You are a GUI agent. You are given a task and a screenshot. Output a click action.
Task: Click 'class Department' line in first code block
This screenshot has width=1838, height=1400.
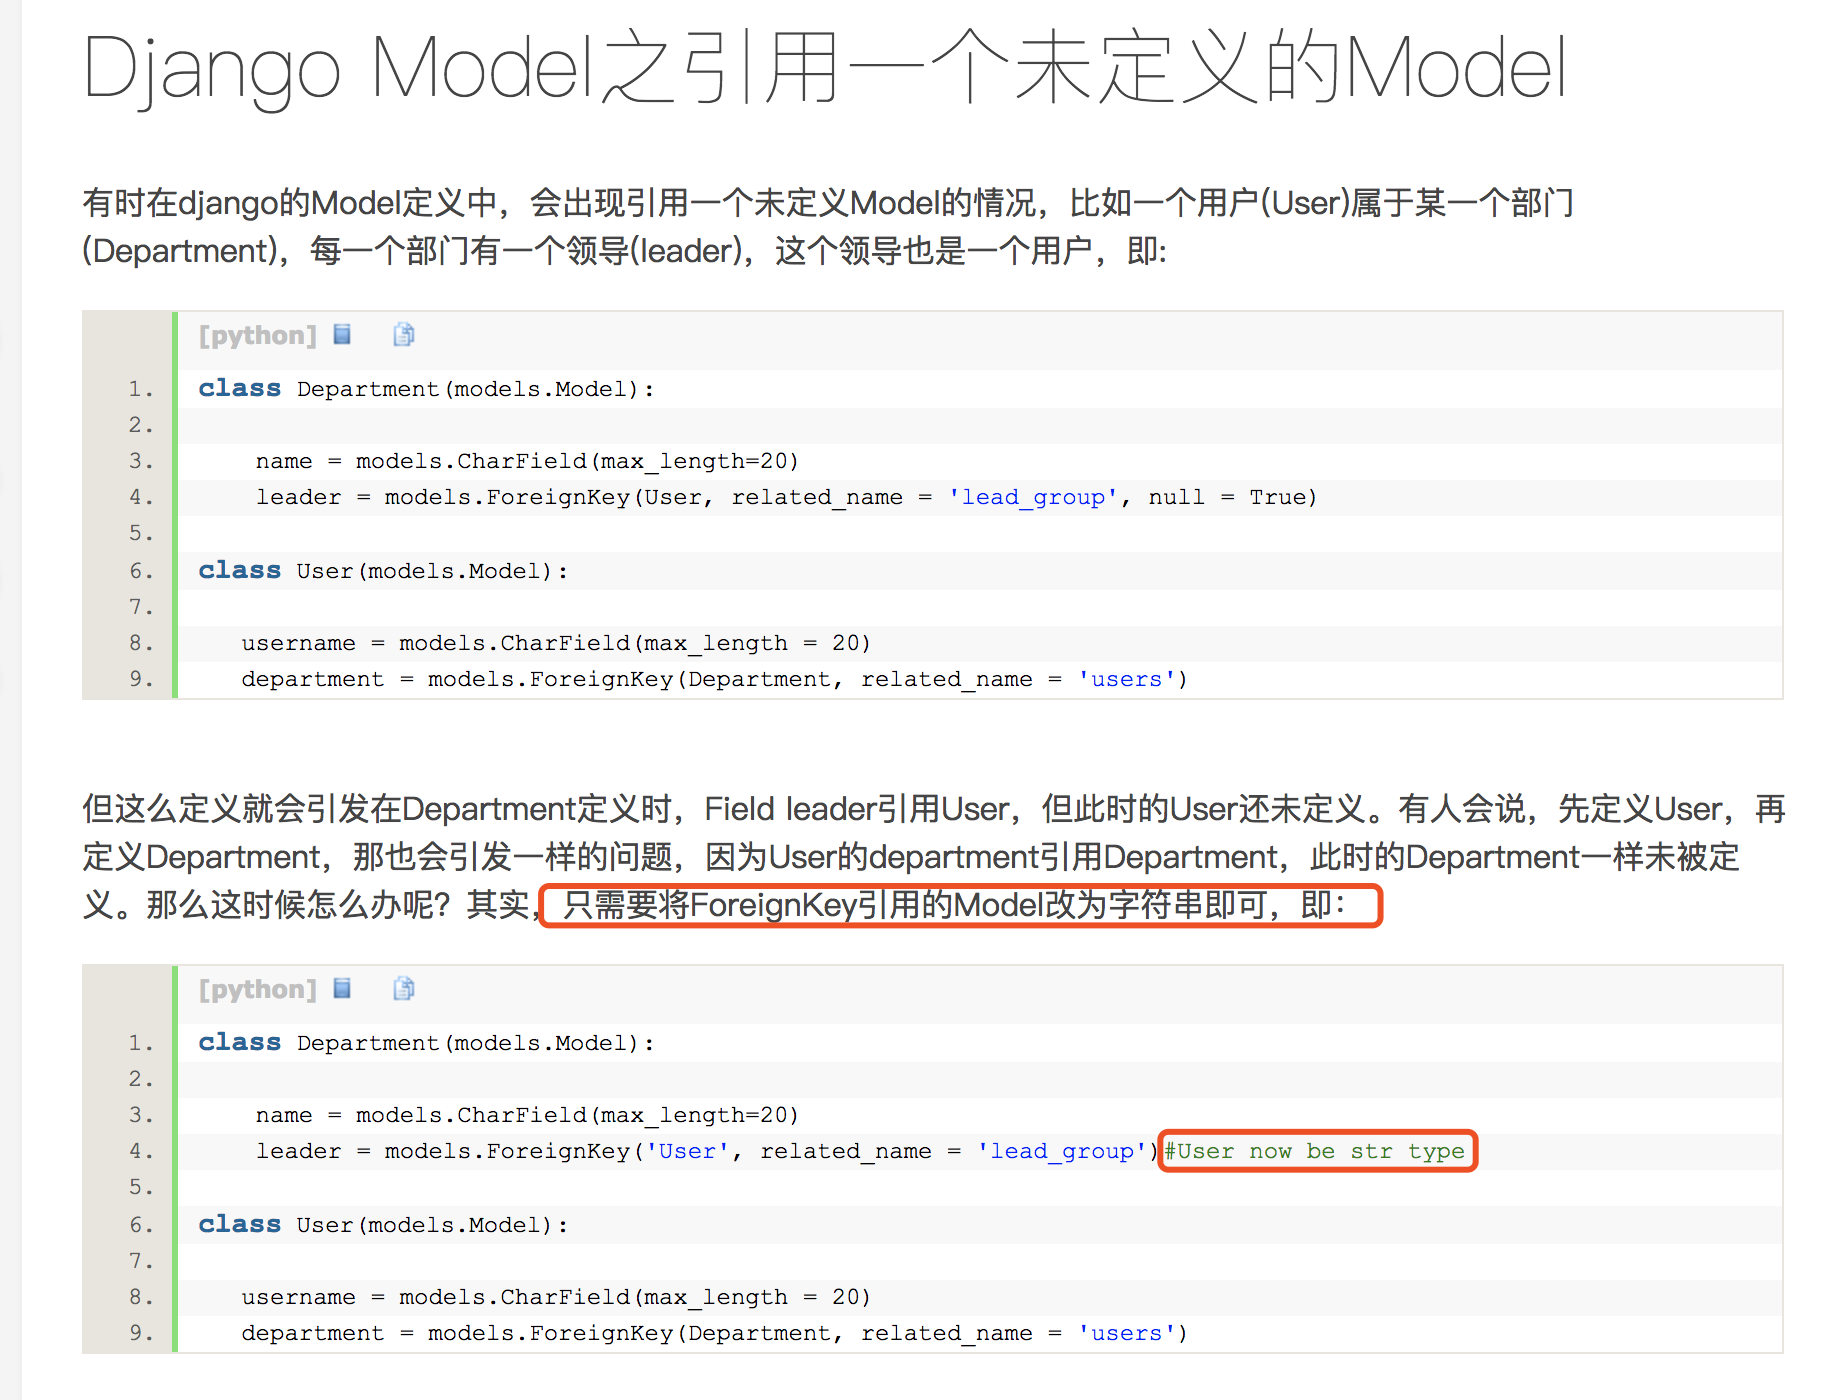pyautogui.click(x=426, y=389)
